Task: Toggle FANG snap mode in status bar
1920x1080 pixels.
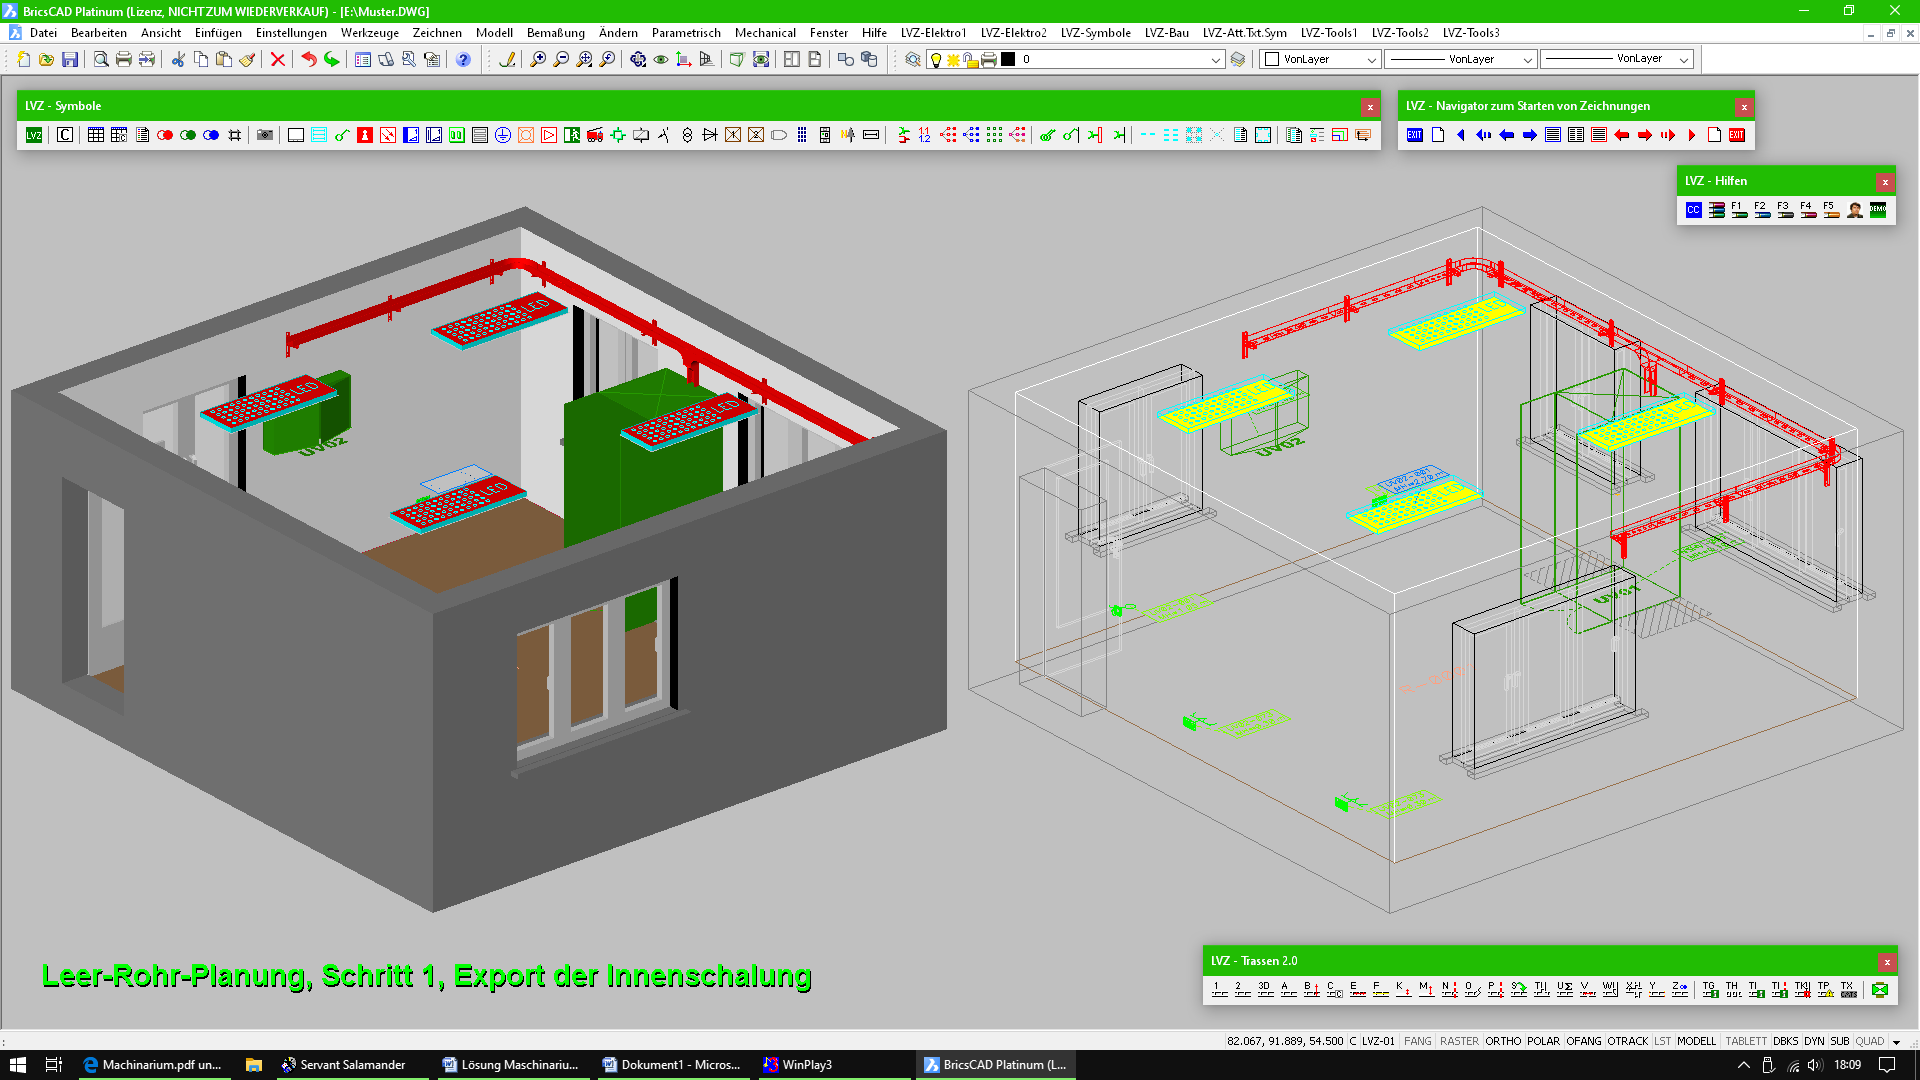Action: [x=1417, y=1041]
